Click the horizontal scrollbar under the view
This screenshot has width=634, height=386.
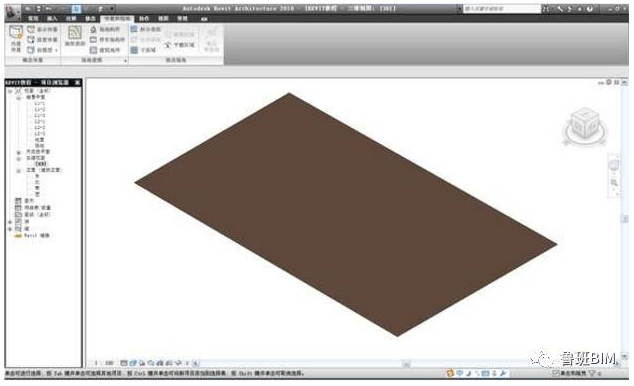point(406,364)
